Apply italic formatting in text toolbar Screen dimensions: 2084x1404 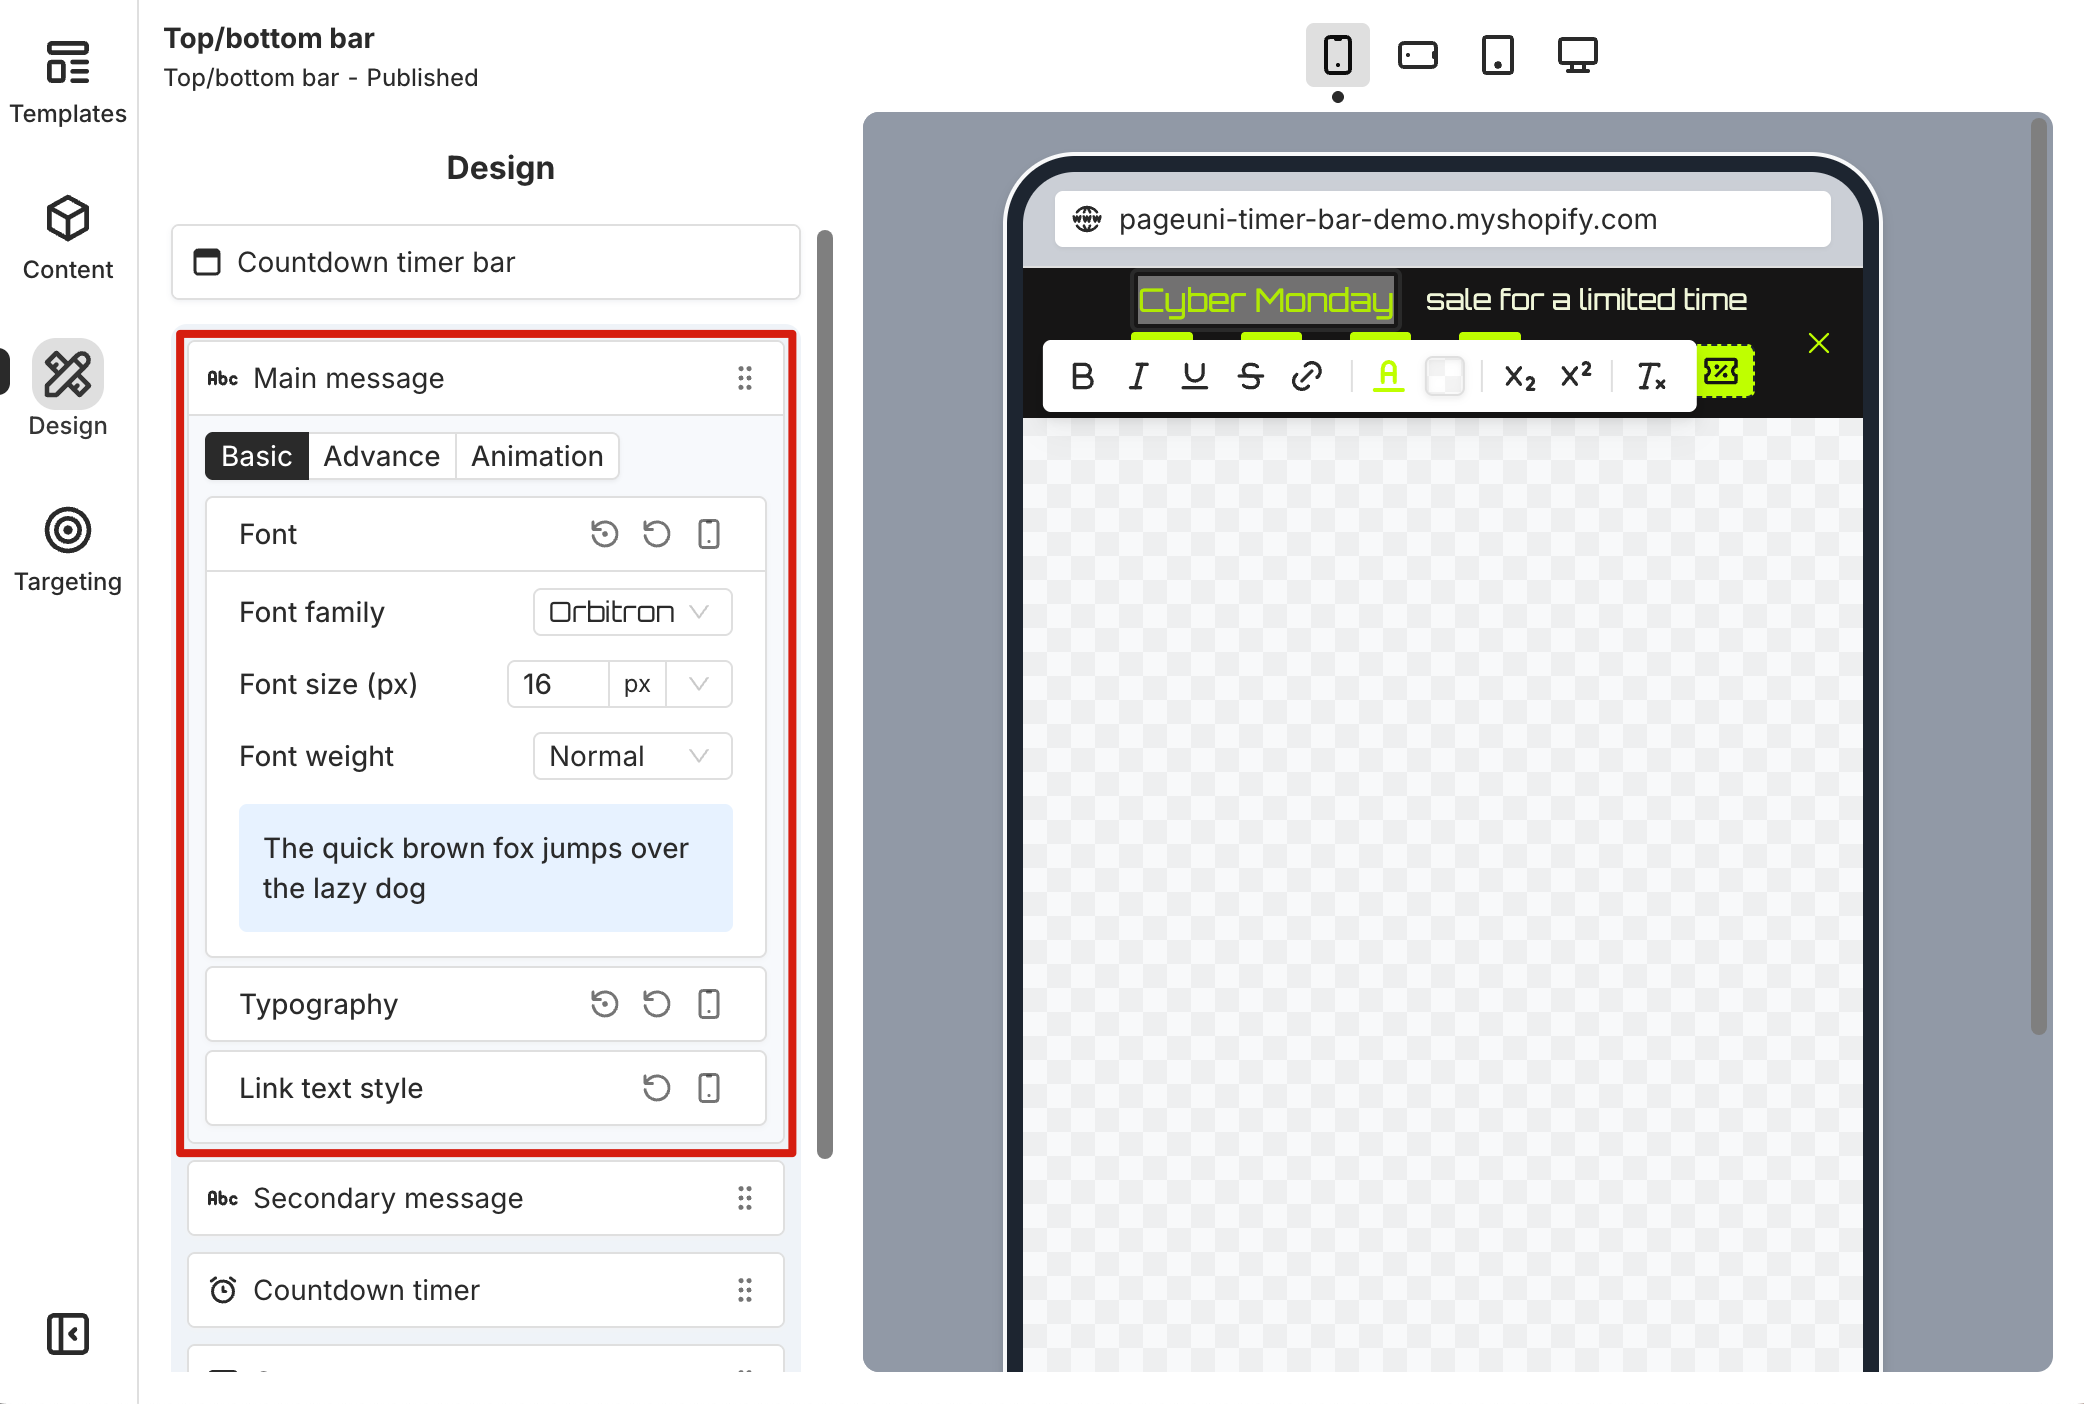point(1138,376)
